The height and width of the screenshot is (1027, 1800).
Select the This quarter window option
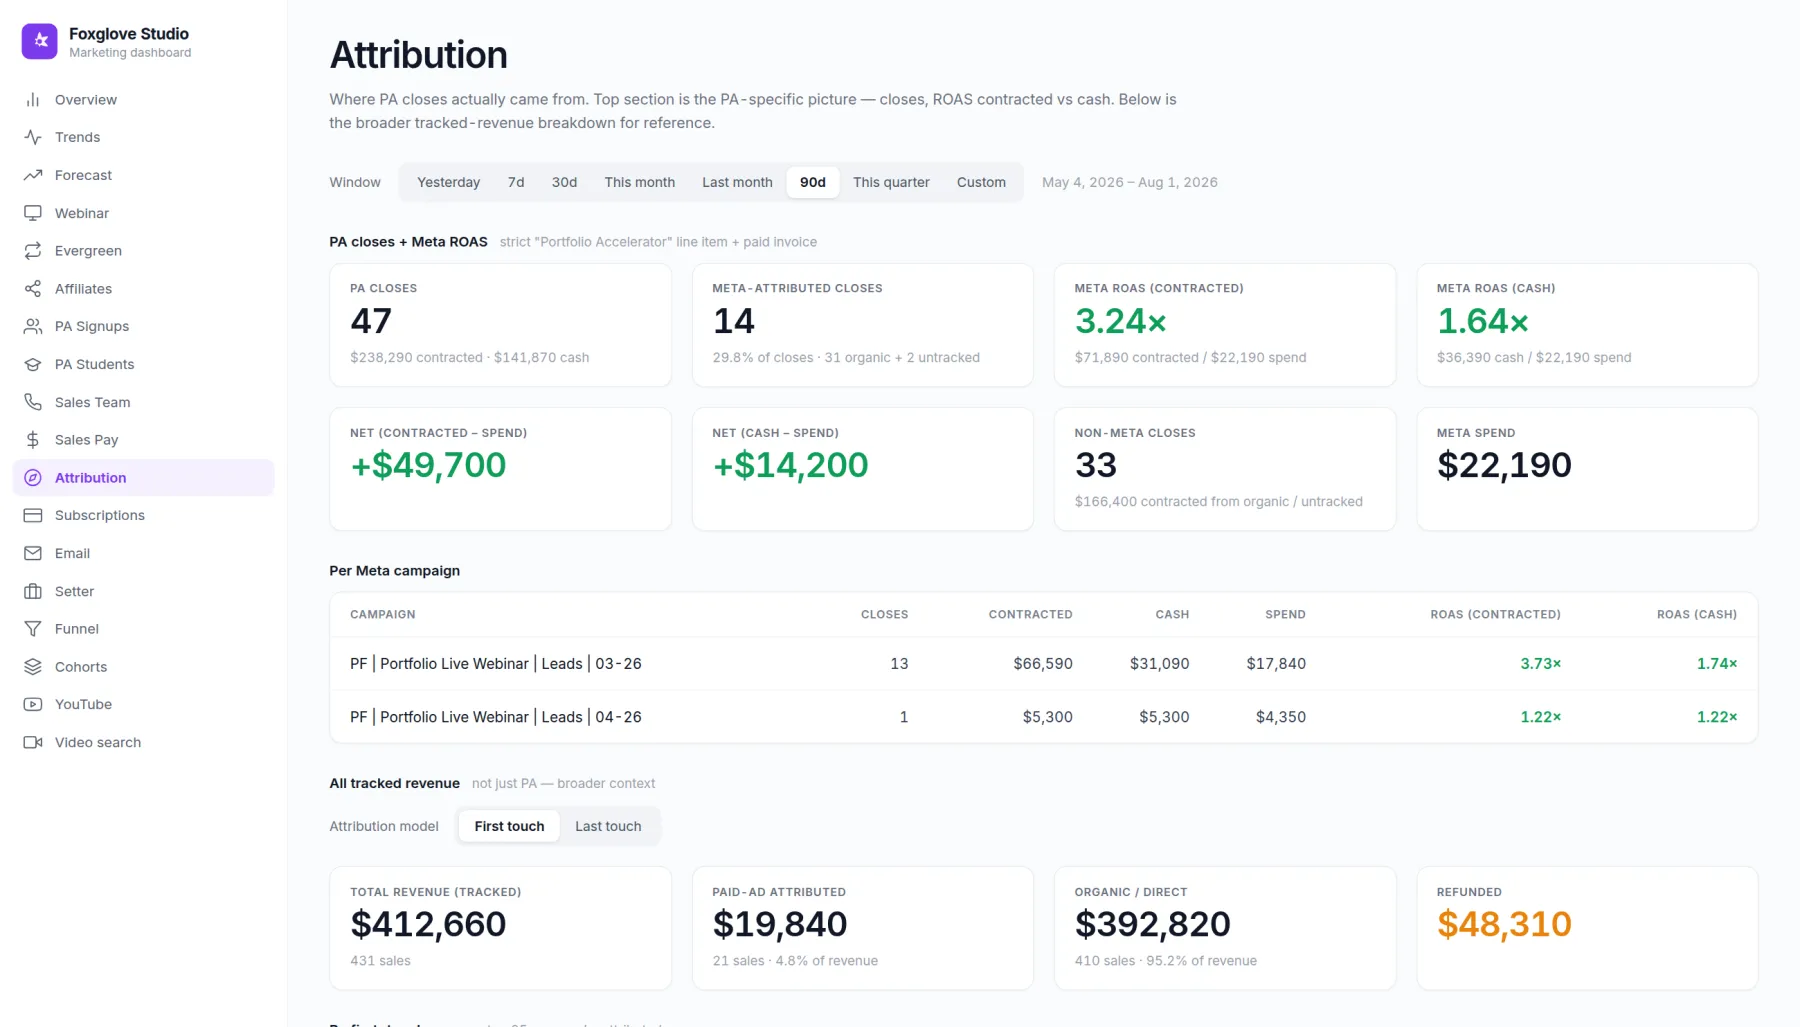[x=891, y=182]
